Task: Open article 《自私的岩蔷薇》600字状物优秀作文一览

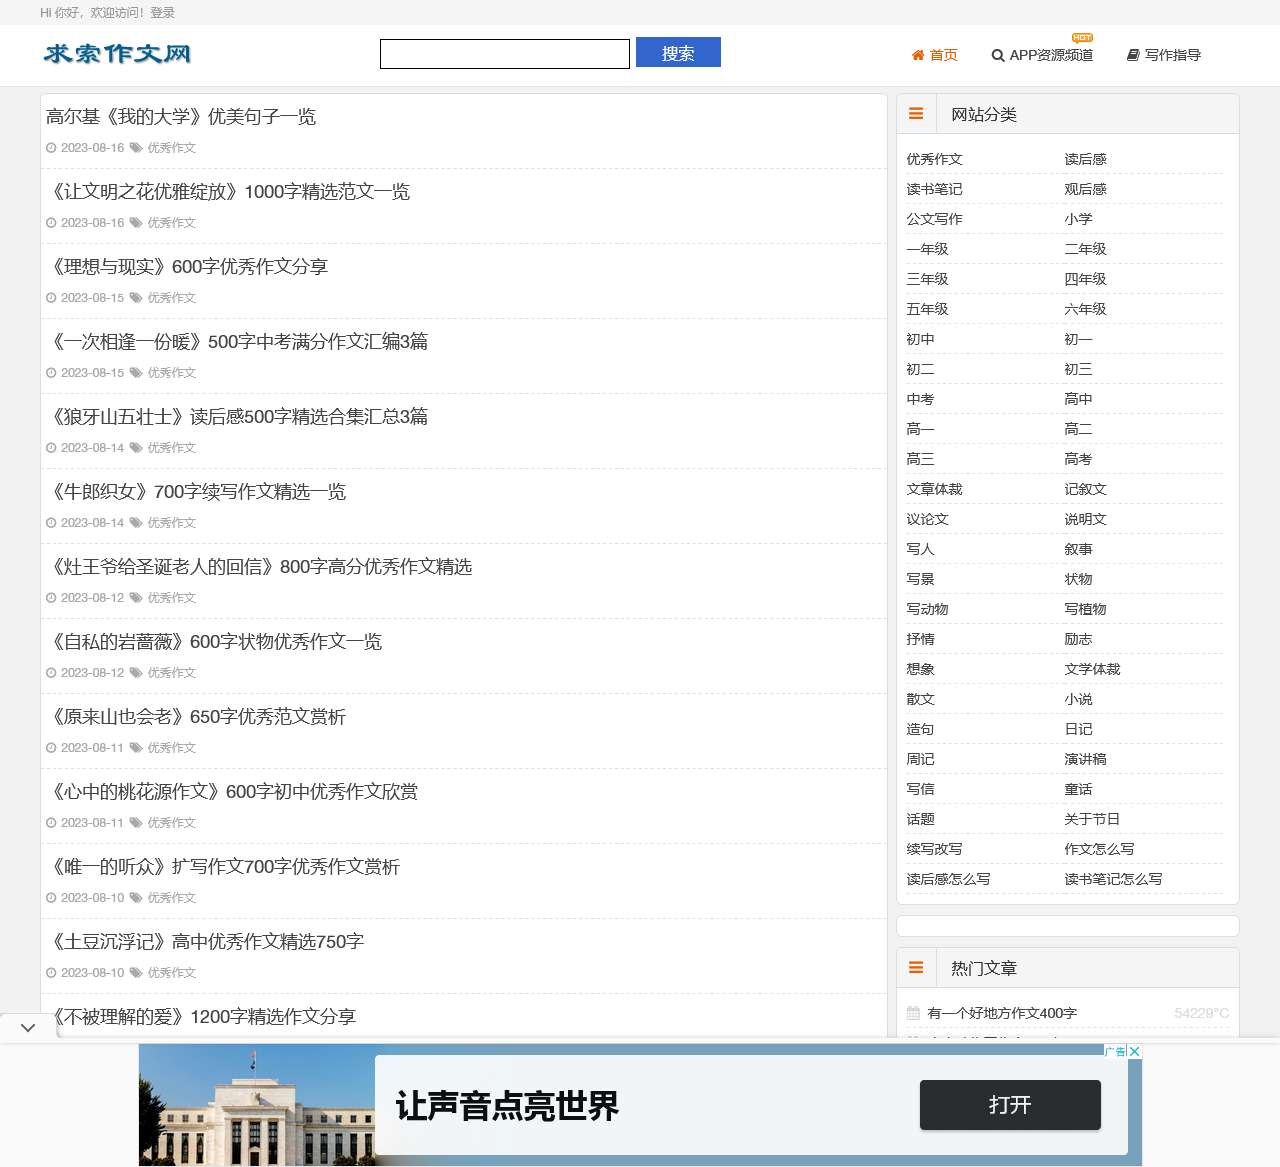Action: point(214,642)
